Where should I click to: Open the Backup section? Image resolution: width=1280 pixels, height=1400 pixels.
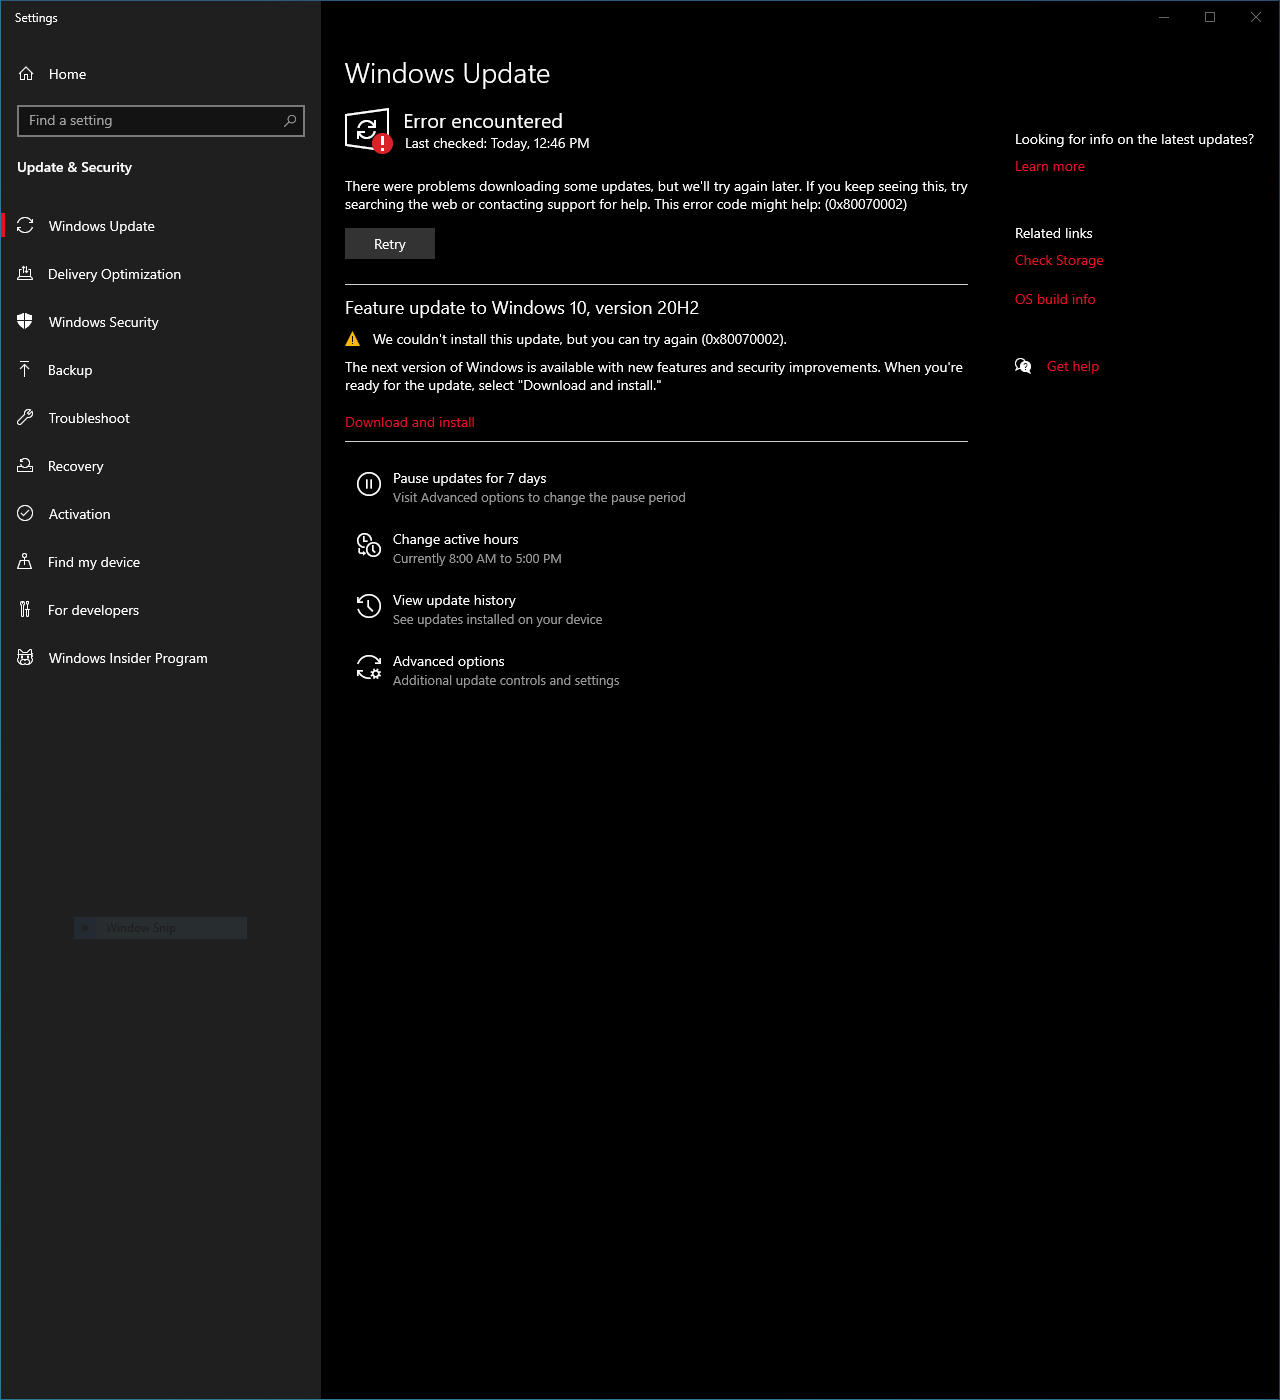click(x=160, y=370)
